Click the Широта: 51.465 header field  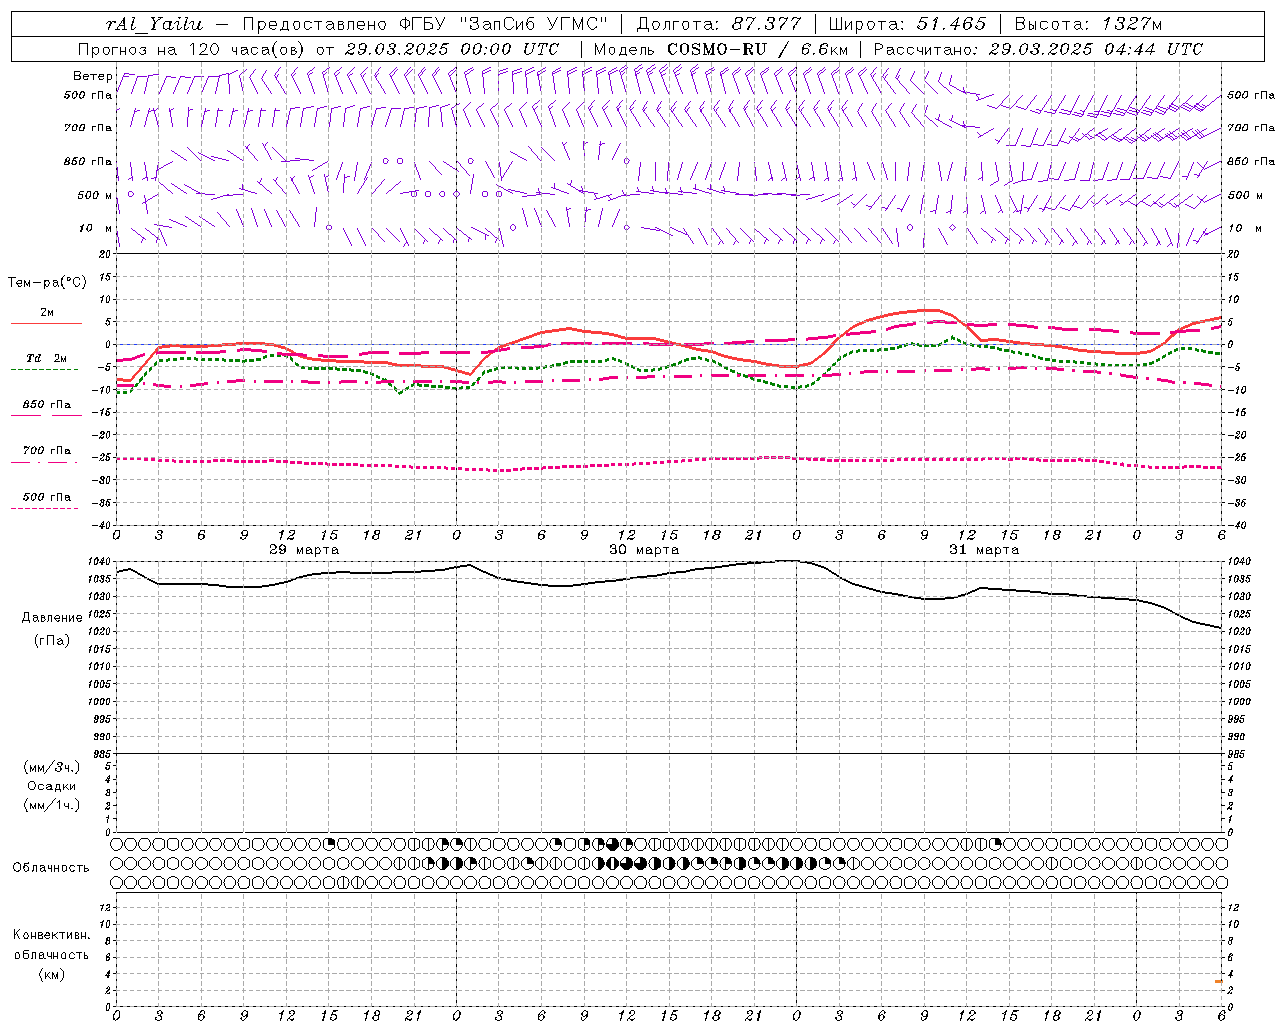tap(907, 24)
